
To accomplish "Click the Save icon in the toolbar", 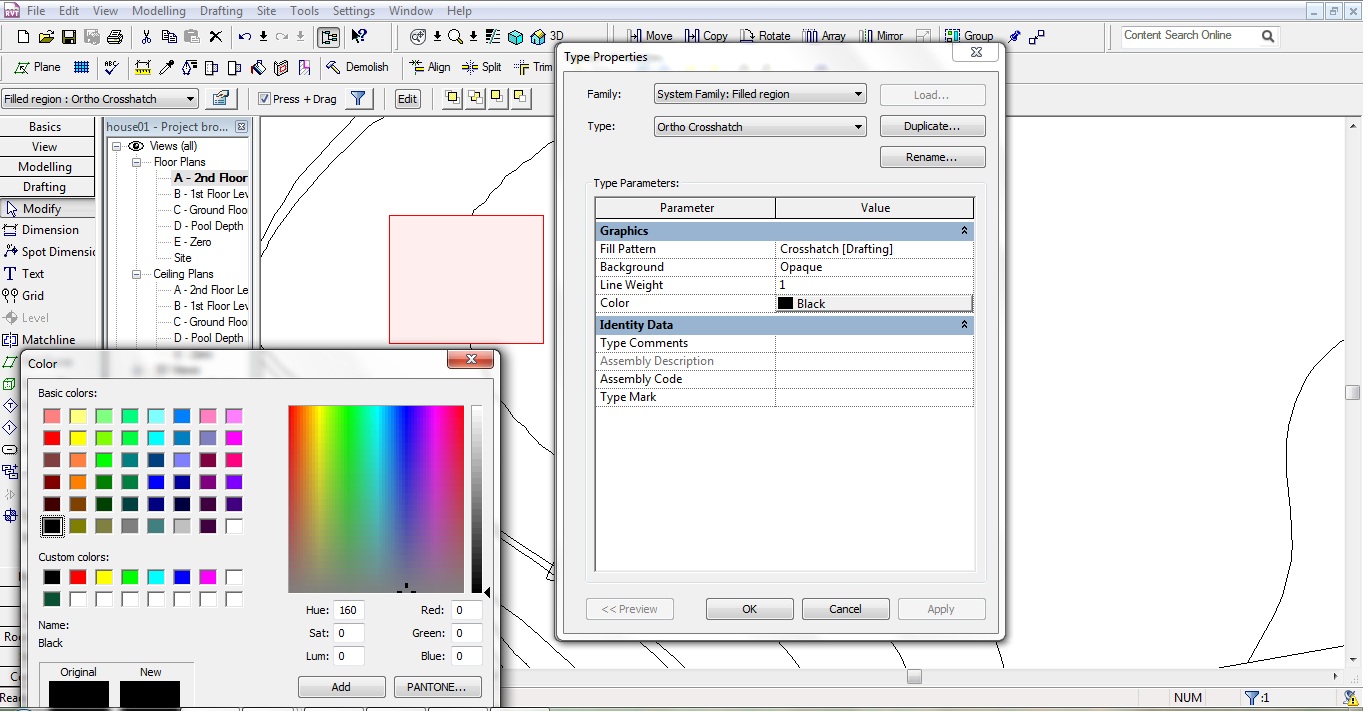I will pyautogui.click(x=69, y=37).
